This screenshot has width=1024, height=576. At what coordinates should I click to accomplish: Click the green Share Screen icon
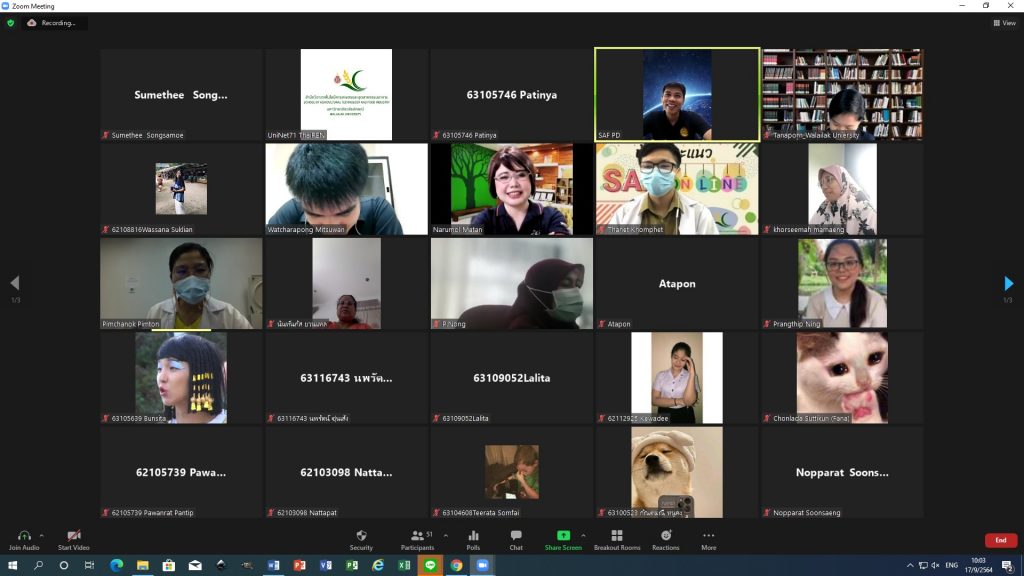pyautogui.click(x=563, y=536)
